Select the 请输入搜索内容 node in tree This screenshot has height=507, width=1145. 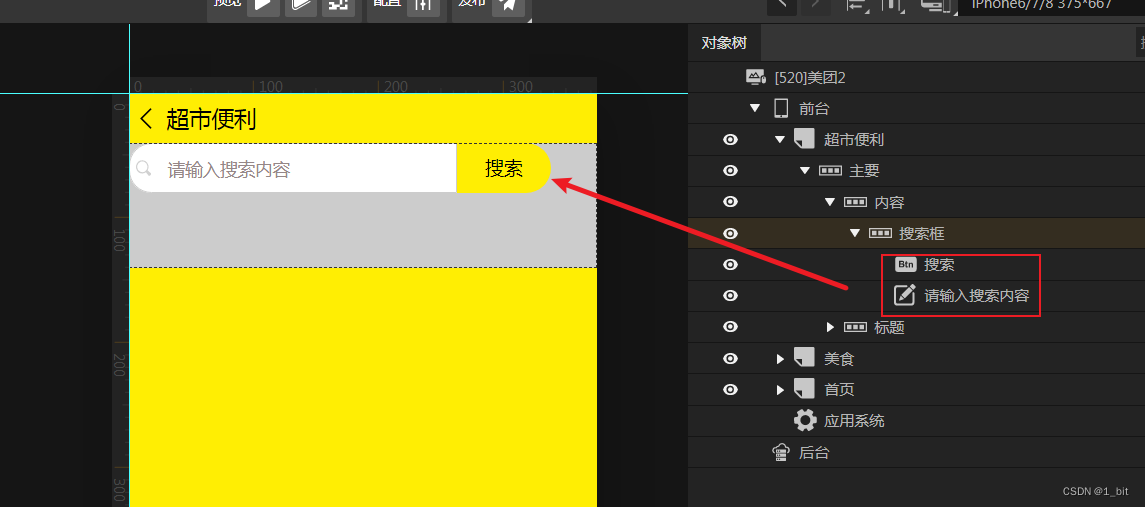[976, 296]
